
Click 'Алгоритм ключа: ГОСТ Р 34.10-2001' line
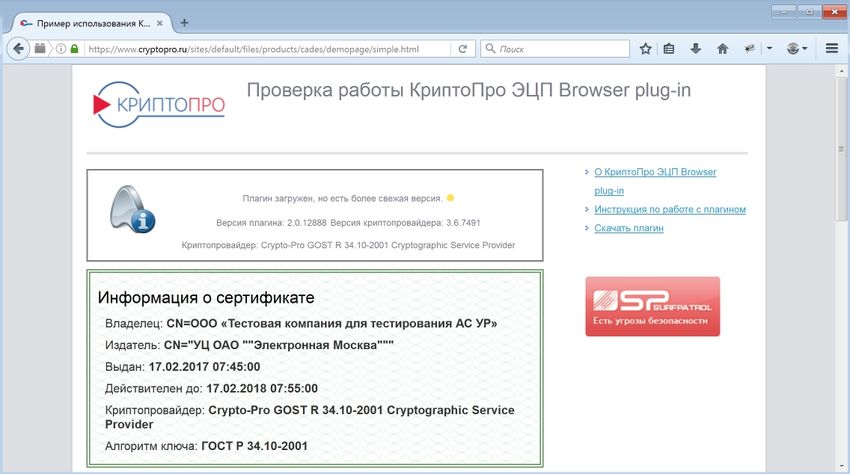[206, 446]
